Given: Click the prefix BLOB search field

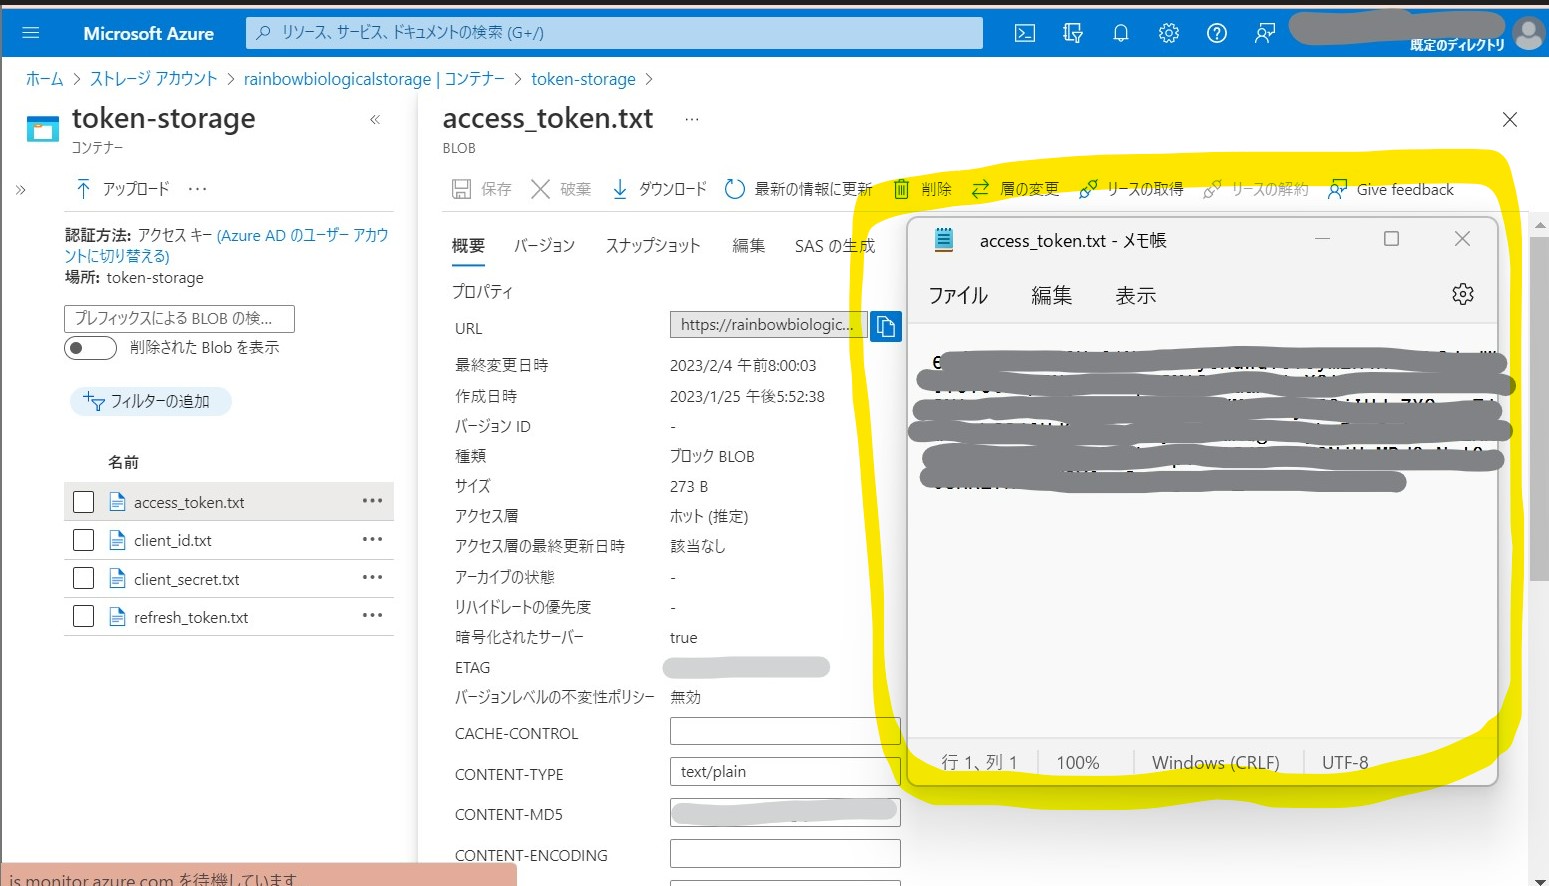Looking at the screenshot, I should (x=179, y=318).
